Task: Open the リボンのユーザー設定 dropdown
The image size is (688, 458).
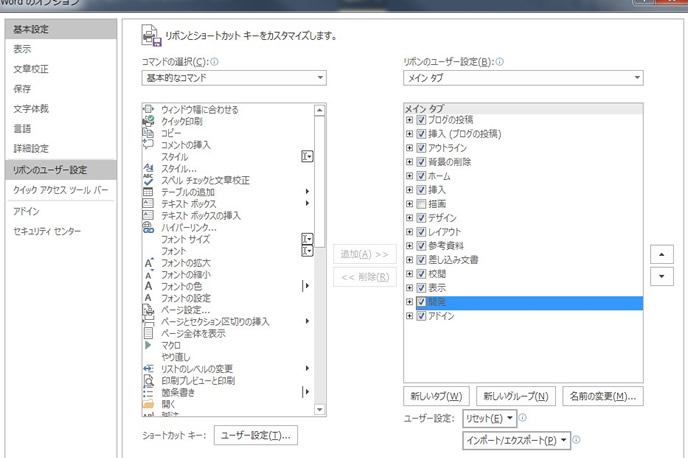Action: 523,78
